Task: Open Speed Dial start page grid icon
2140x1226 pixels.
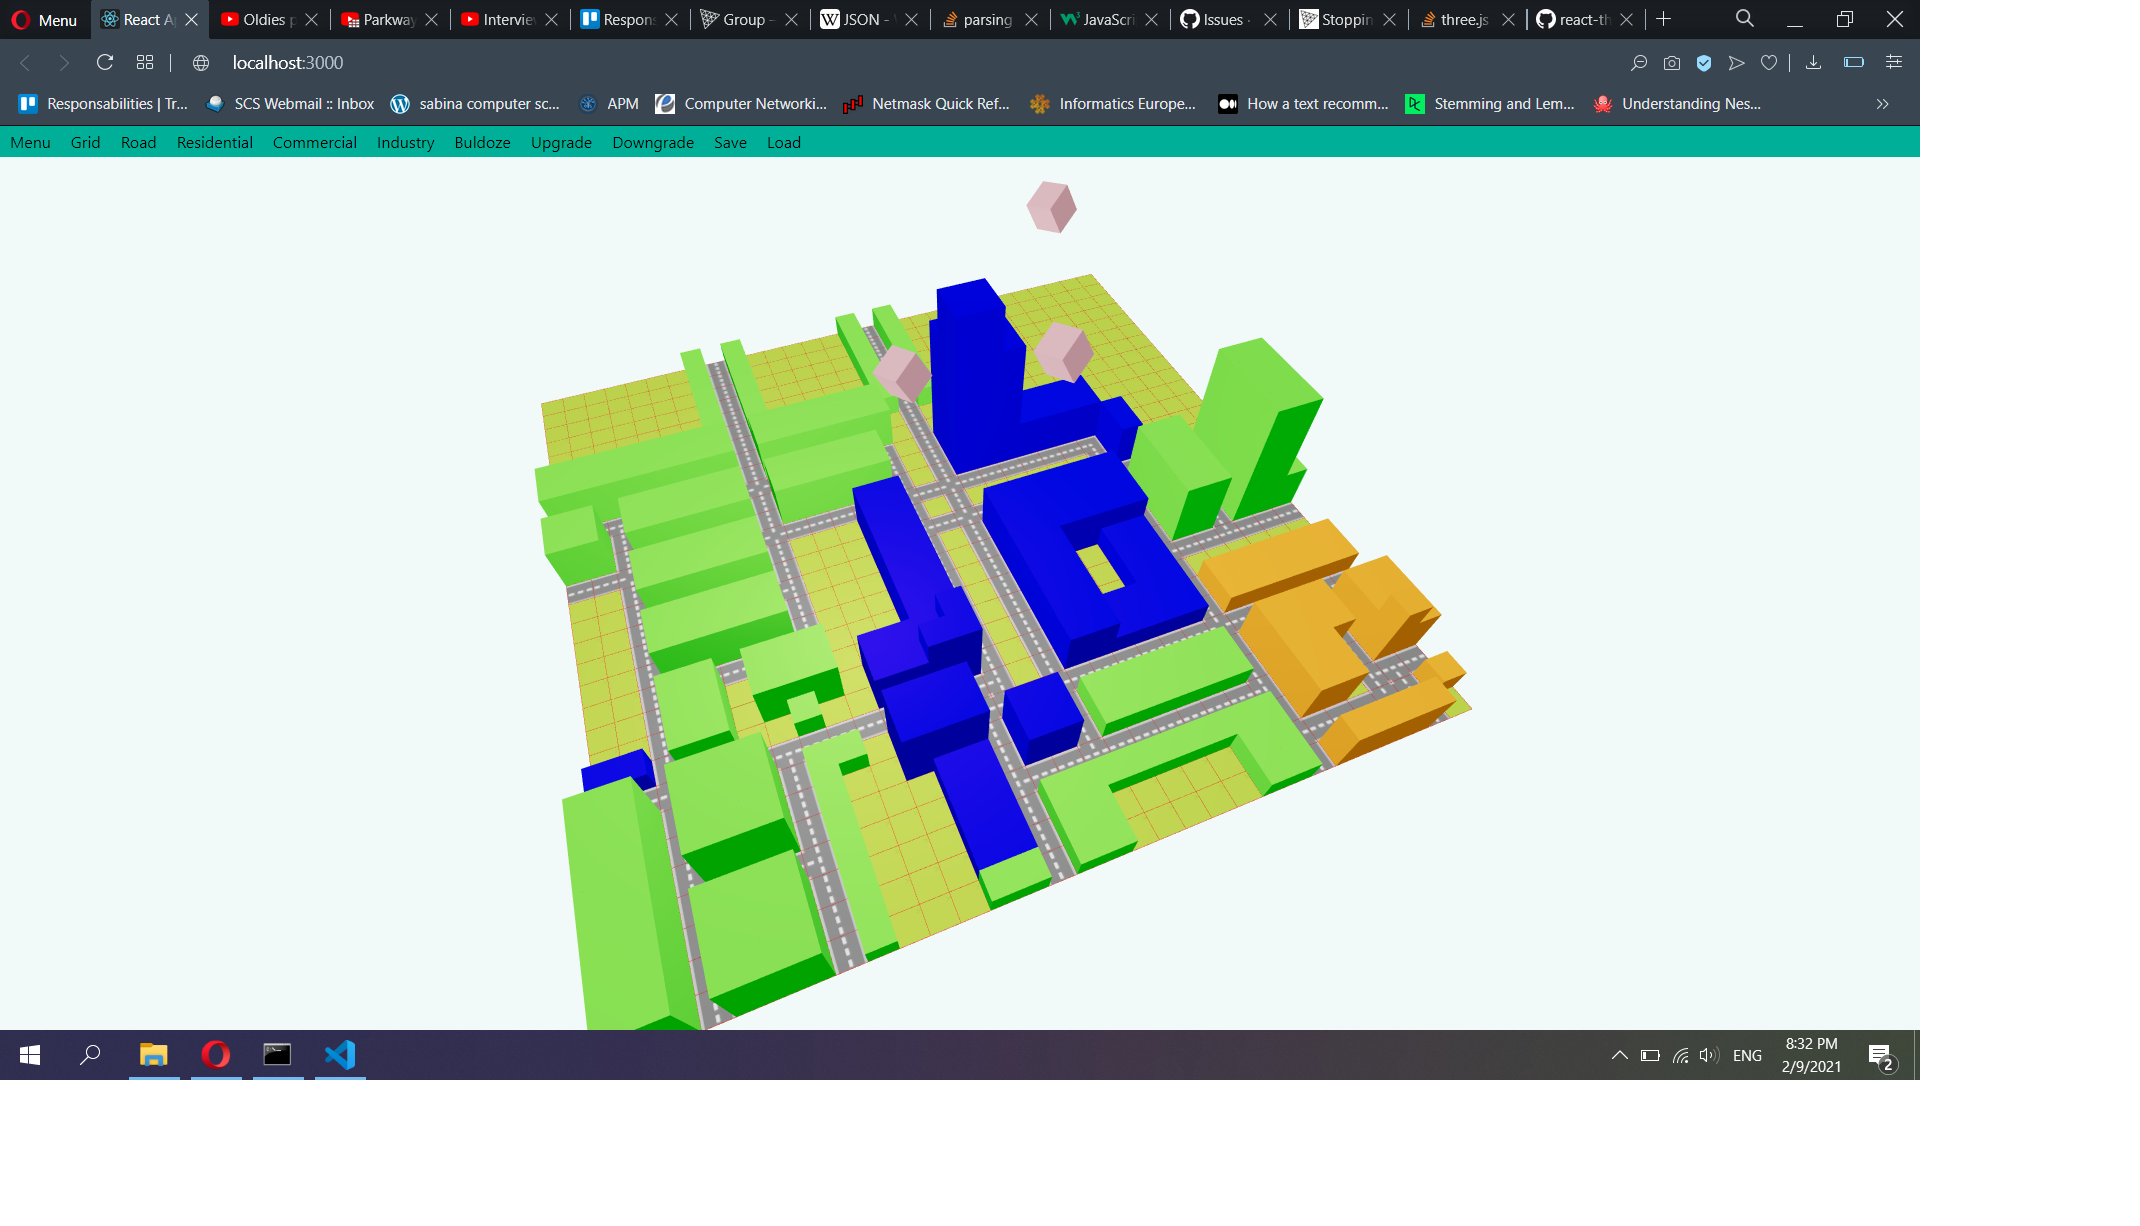Action: [145, 62]
